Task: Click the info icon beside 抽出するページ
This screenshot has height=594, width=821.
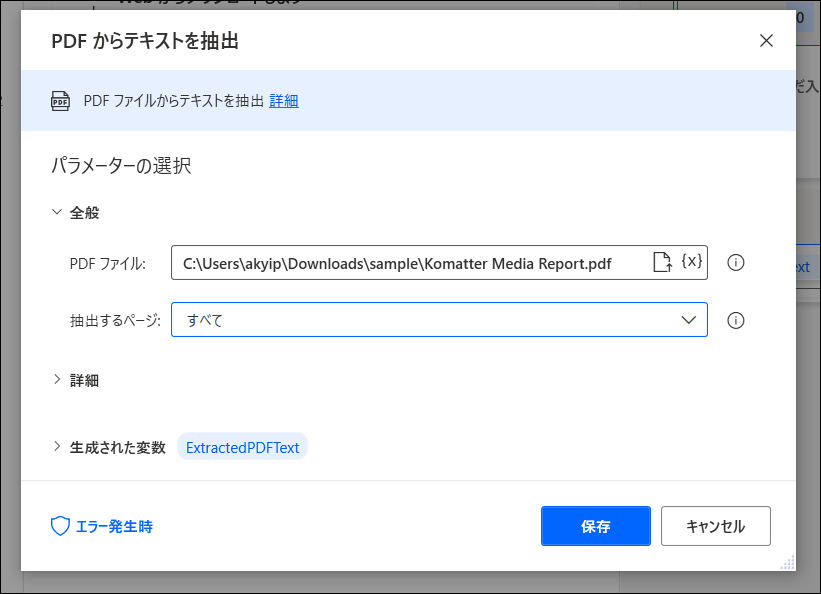Action: [737, 319]
